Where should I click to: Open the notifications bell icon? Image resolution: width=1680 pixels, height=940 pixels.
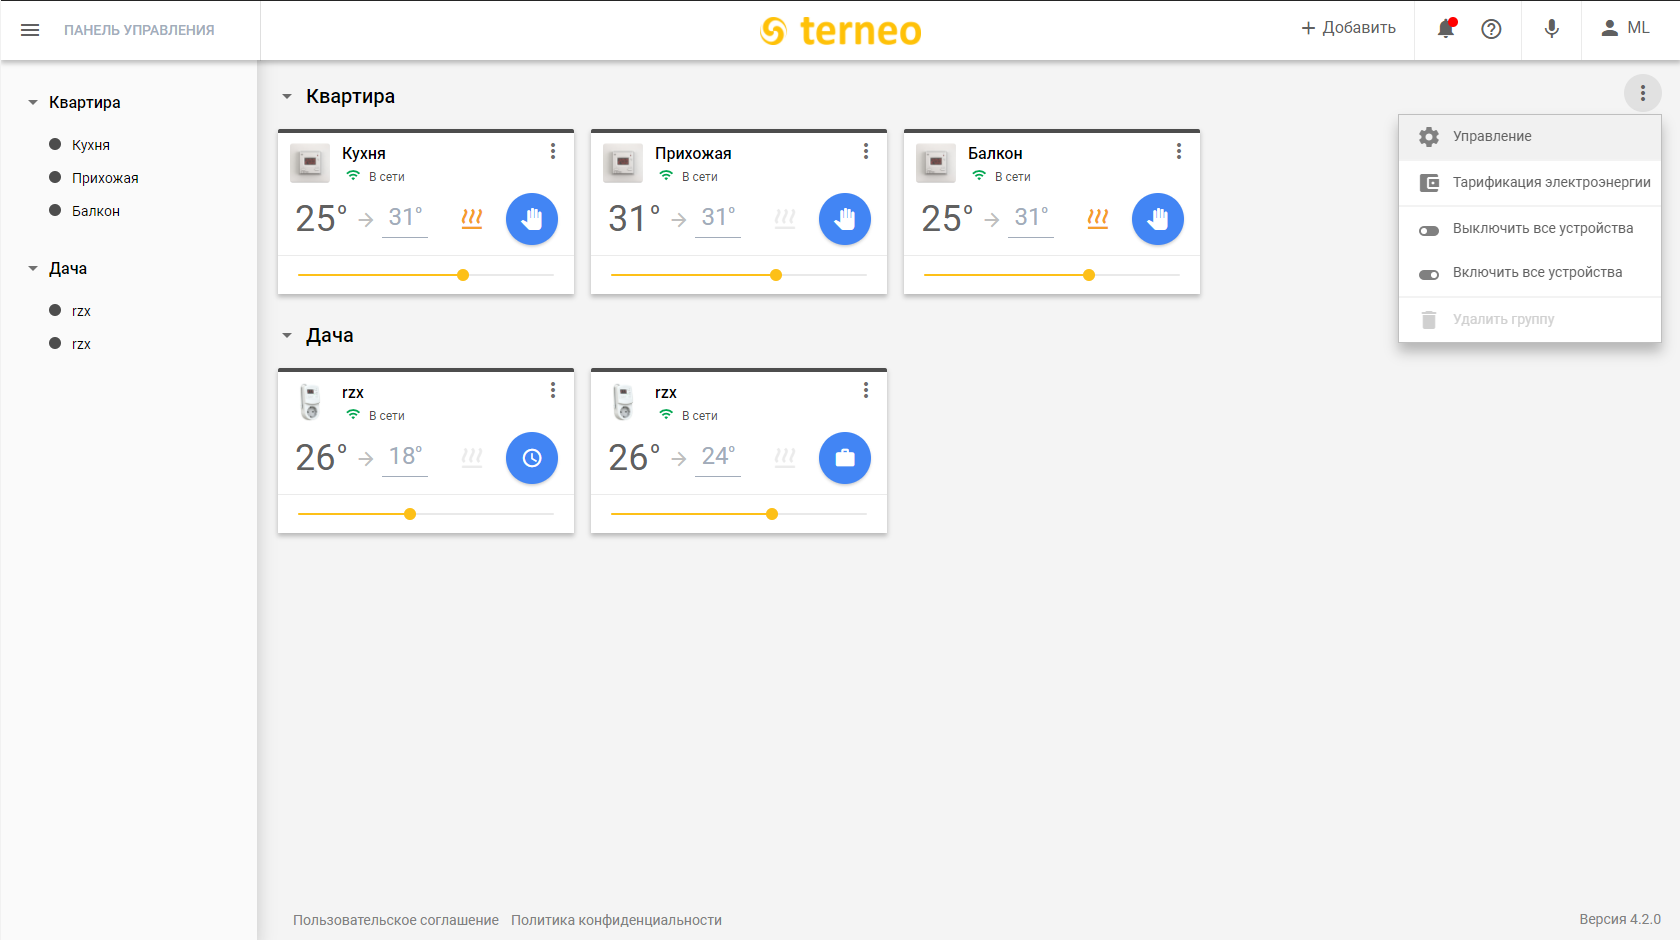tap(1446, 29)
